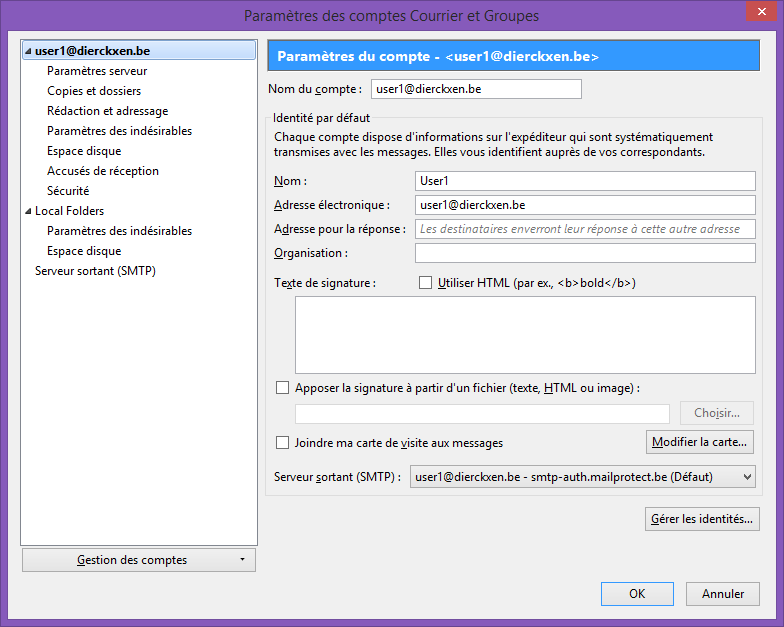
Task: Open Gérer les identités dialog
Action: [x=703, y=519]
